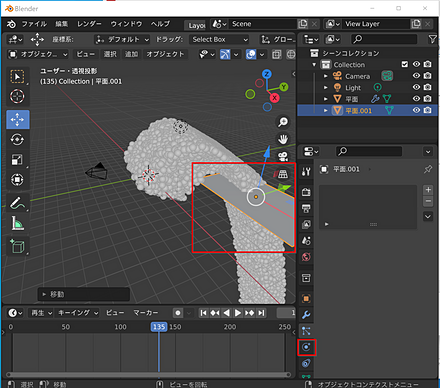Open the View Layer properties tab
Image resolution: width=440 pixels, height=388 pixels.
(x=306, y=225)
